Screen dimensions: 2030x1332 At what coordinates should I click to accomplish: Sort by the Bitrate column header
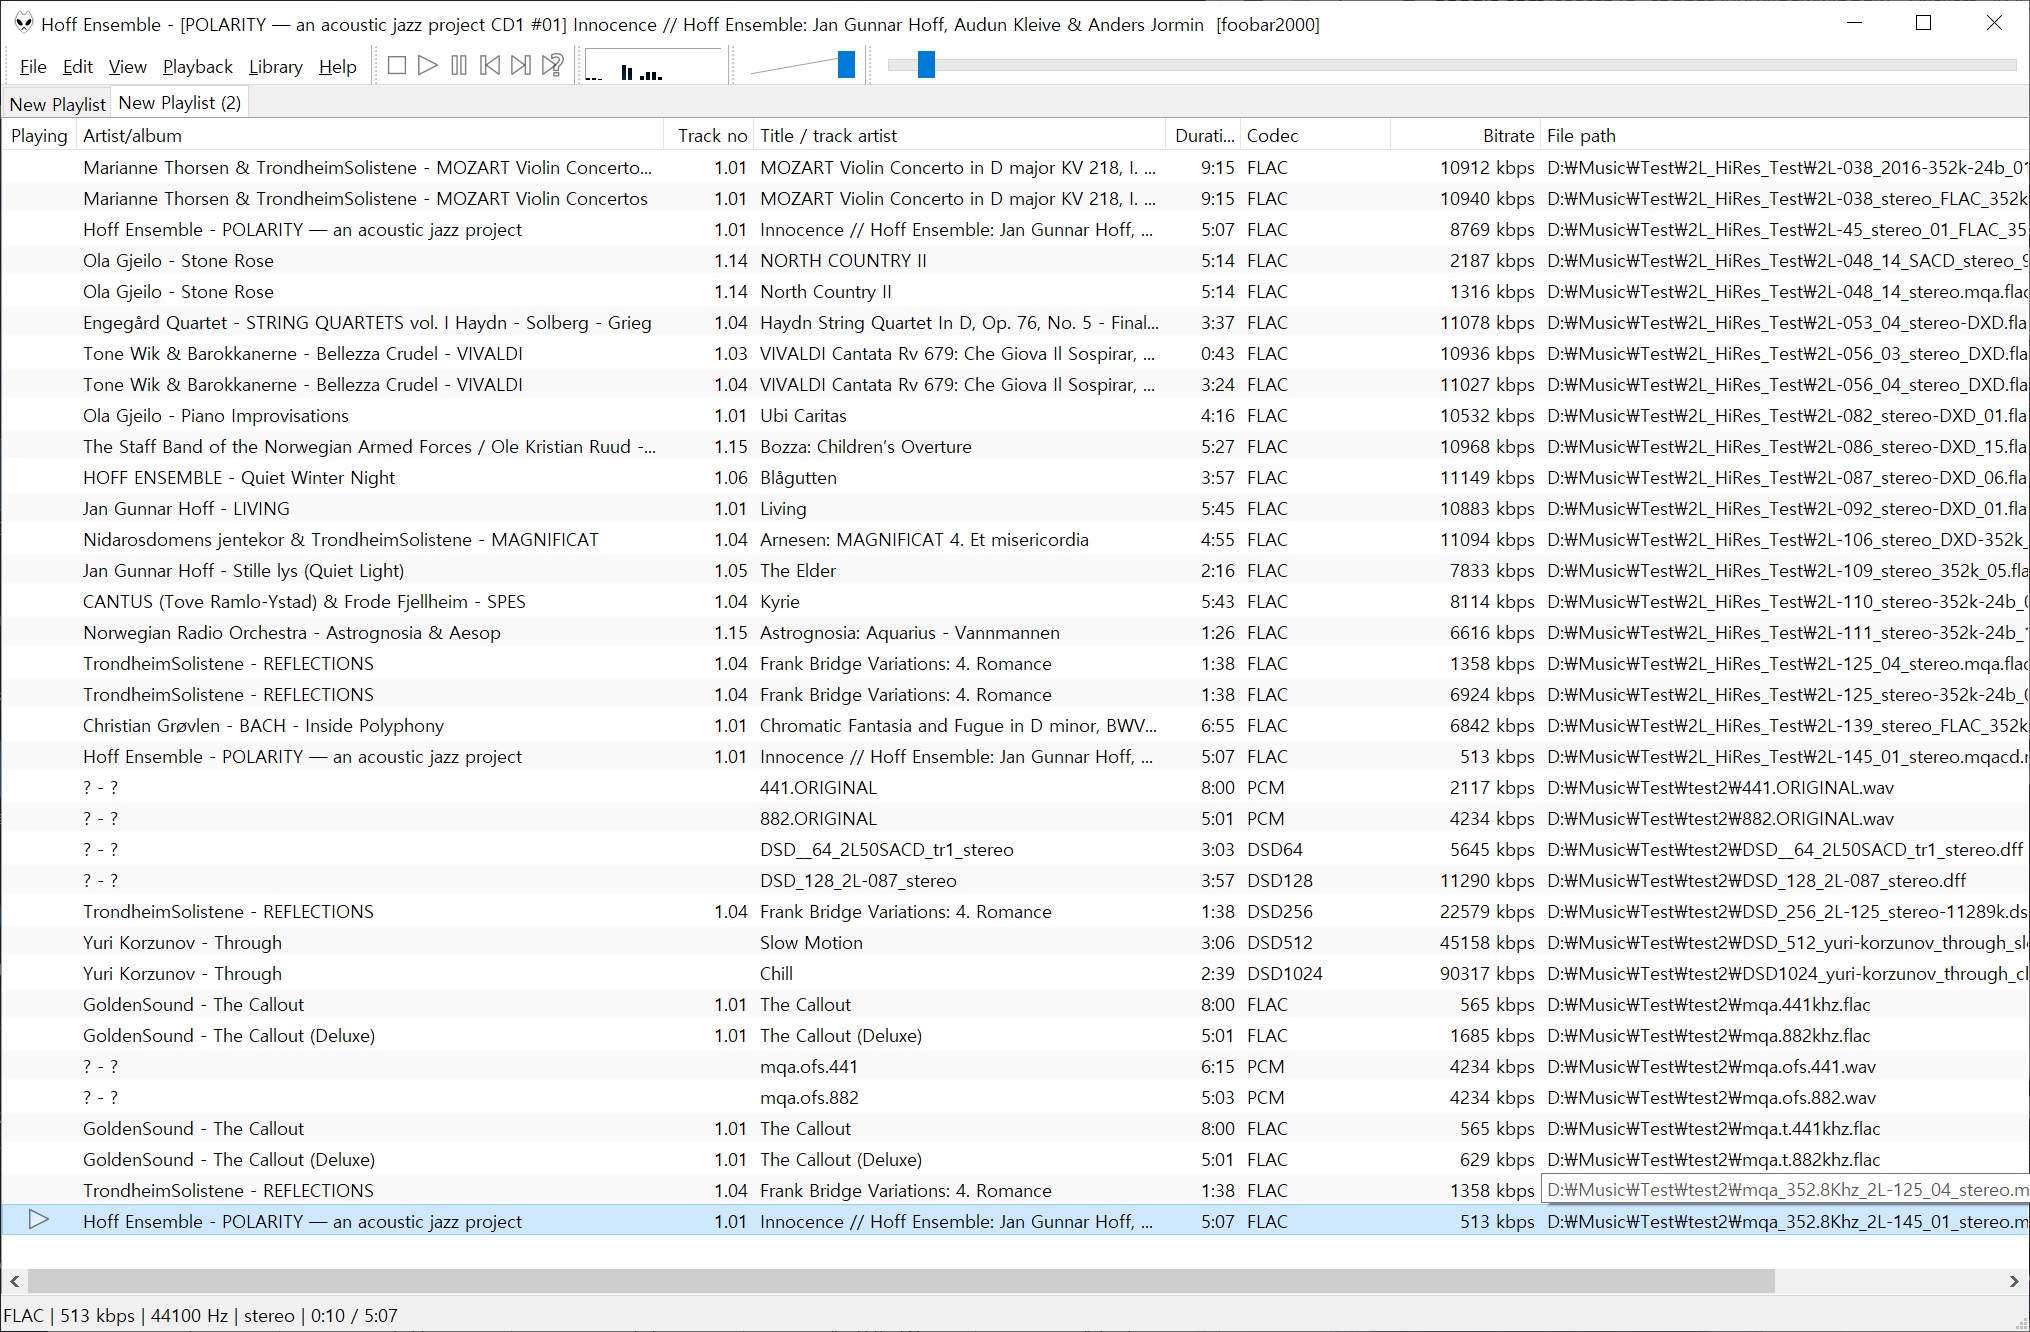1507,136
